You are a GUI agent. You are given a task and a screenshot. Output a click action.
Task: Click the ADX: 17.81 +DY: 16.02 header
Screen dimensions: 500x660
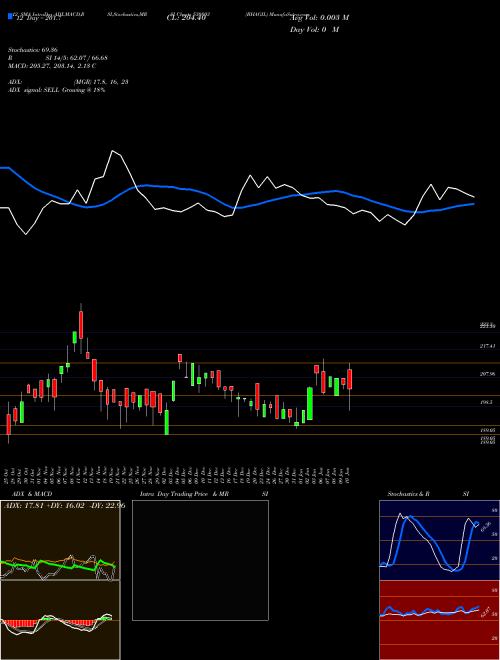point(65,505)
